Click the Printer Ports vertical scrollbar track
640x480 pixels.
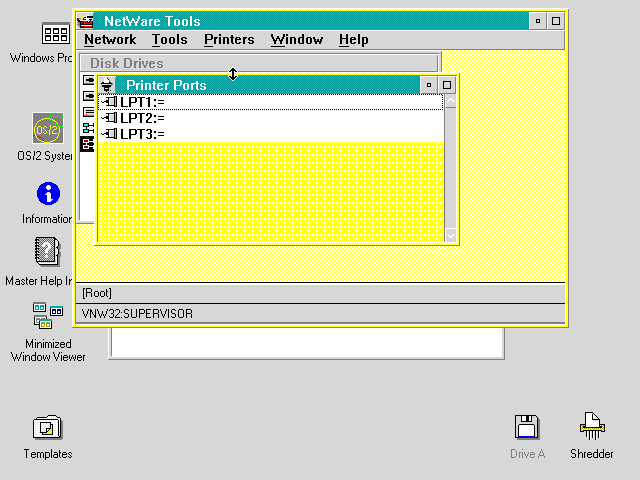[x=451, y=168]
